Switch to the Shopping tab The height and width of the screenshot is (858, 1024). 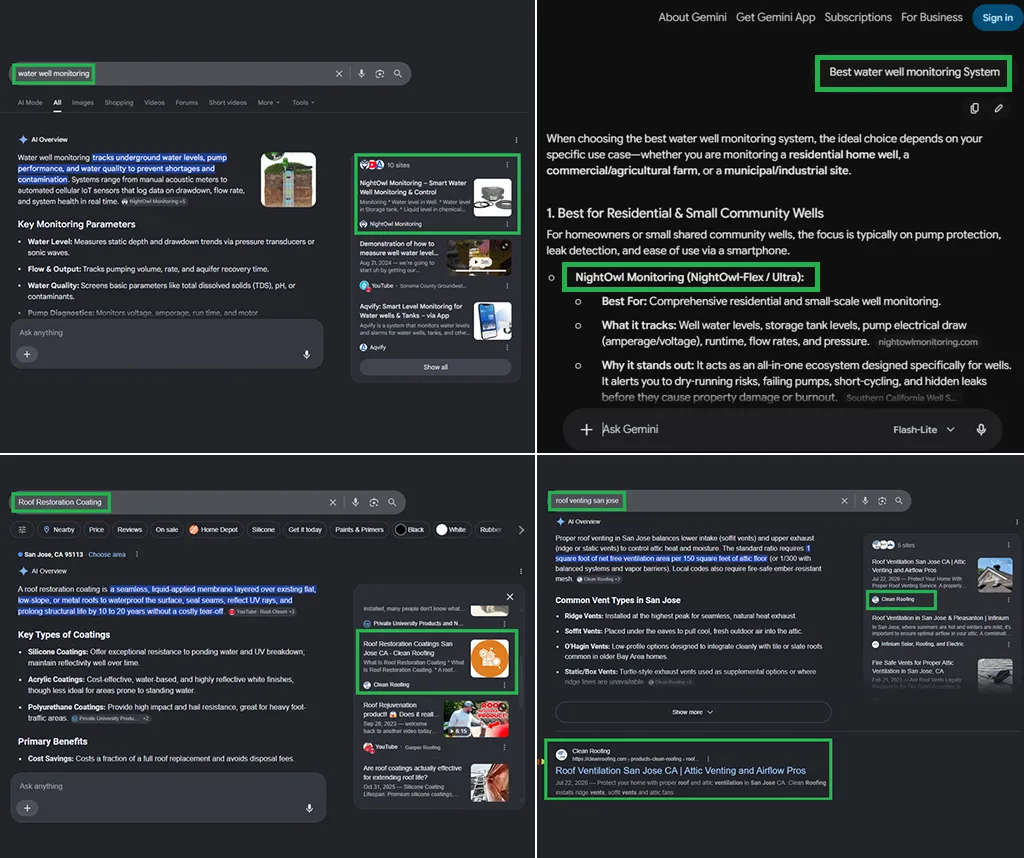[119, 103]
